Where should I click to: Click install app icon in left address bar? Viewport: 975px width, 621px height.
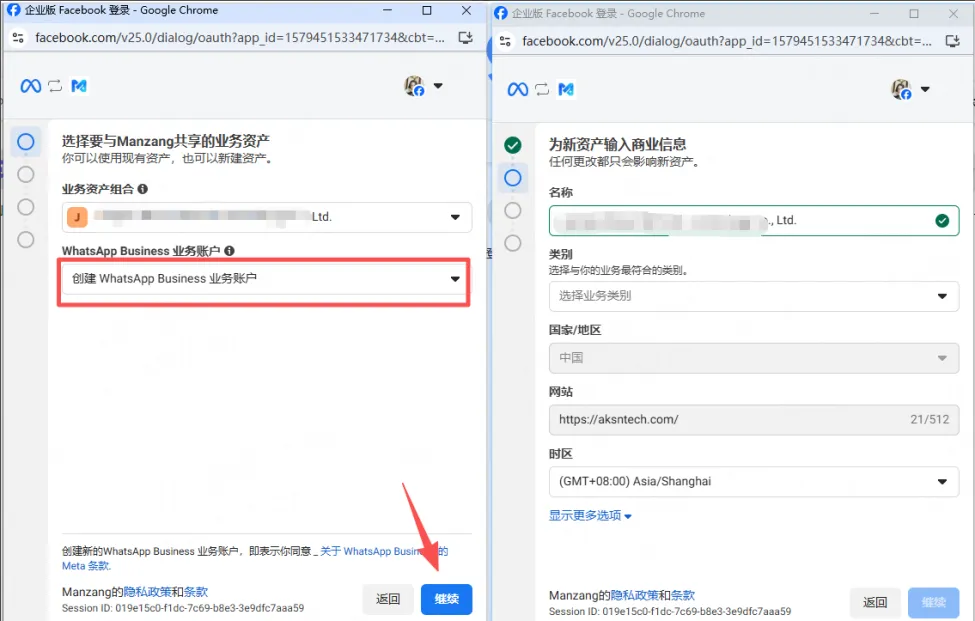465,38
